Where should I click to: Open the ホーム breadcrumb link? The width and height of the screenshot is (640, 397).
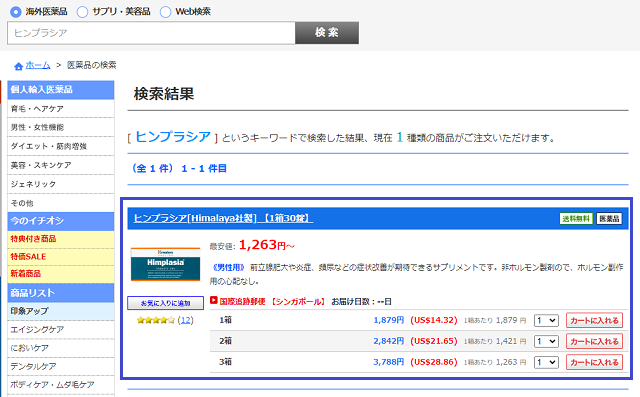click(38, 65)
